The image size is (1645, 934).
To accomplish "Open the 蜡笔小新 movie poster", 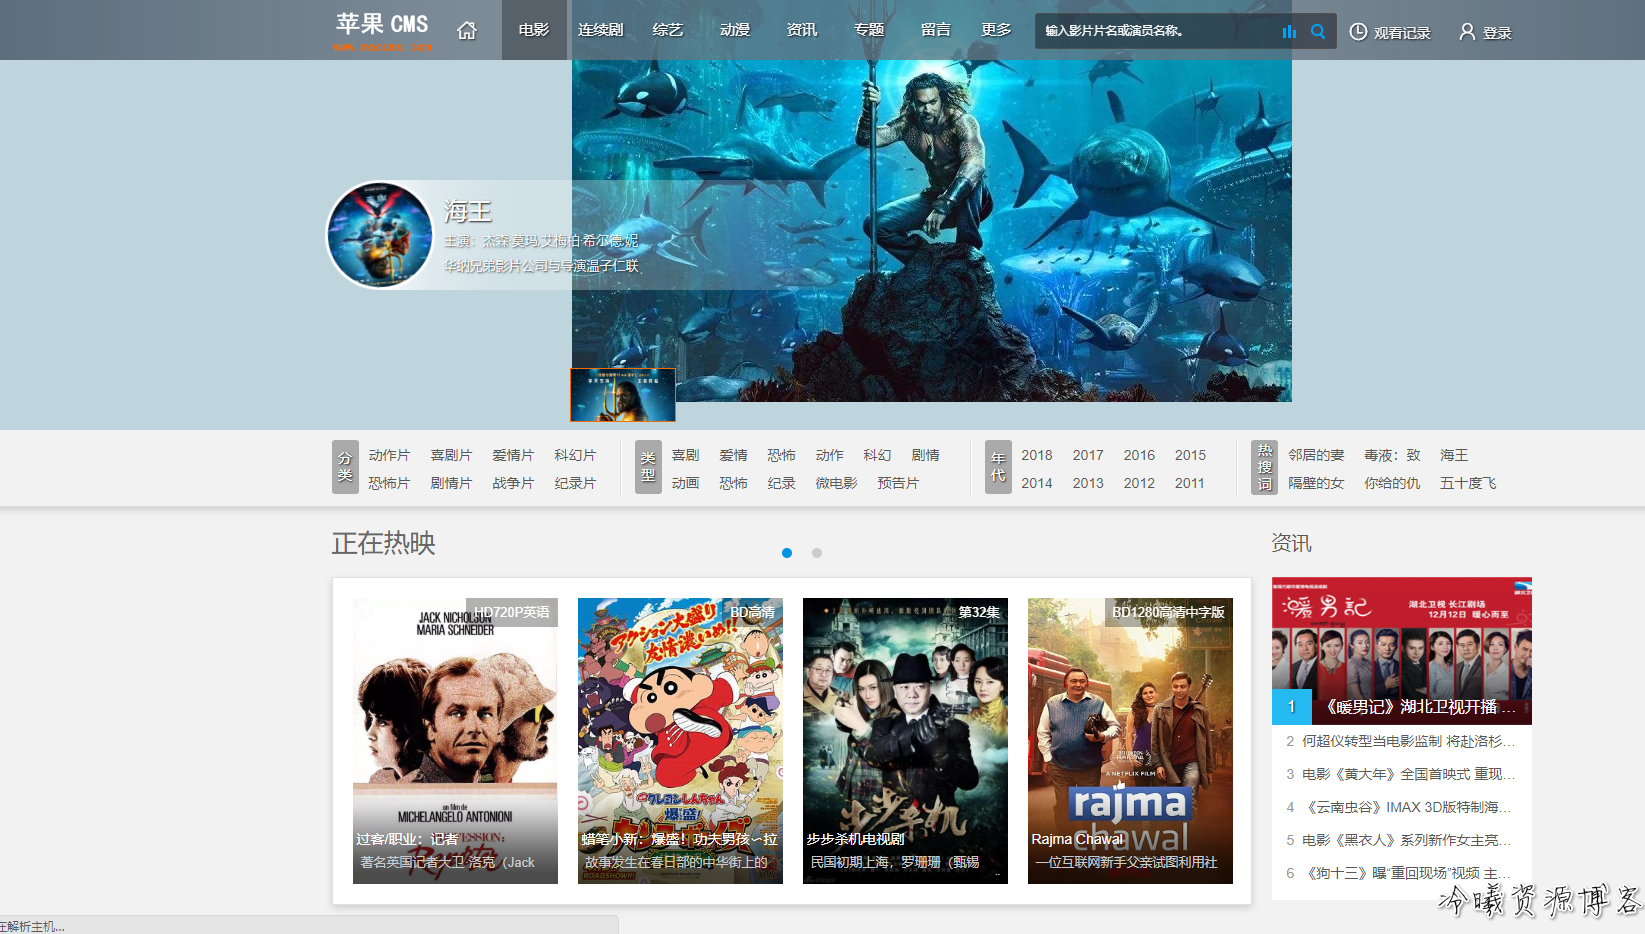I will pyautogui.click(x=680, y=741).
